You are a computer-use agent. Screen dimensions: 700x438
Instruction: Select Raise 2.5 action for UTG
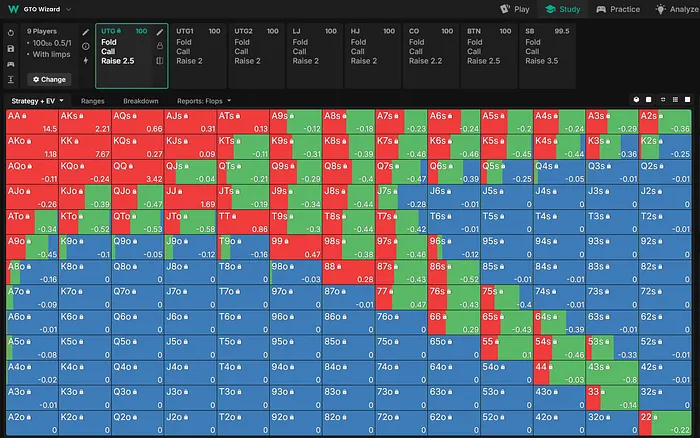tap(119, 61)
